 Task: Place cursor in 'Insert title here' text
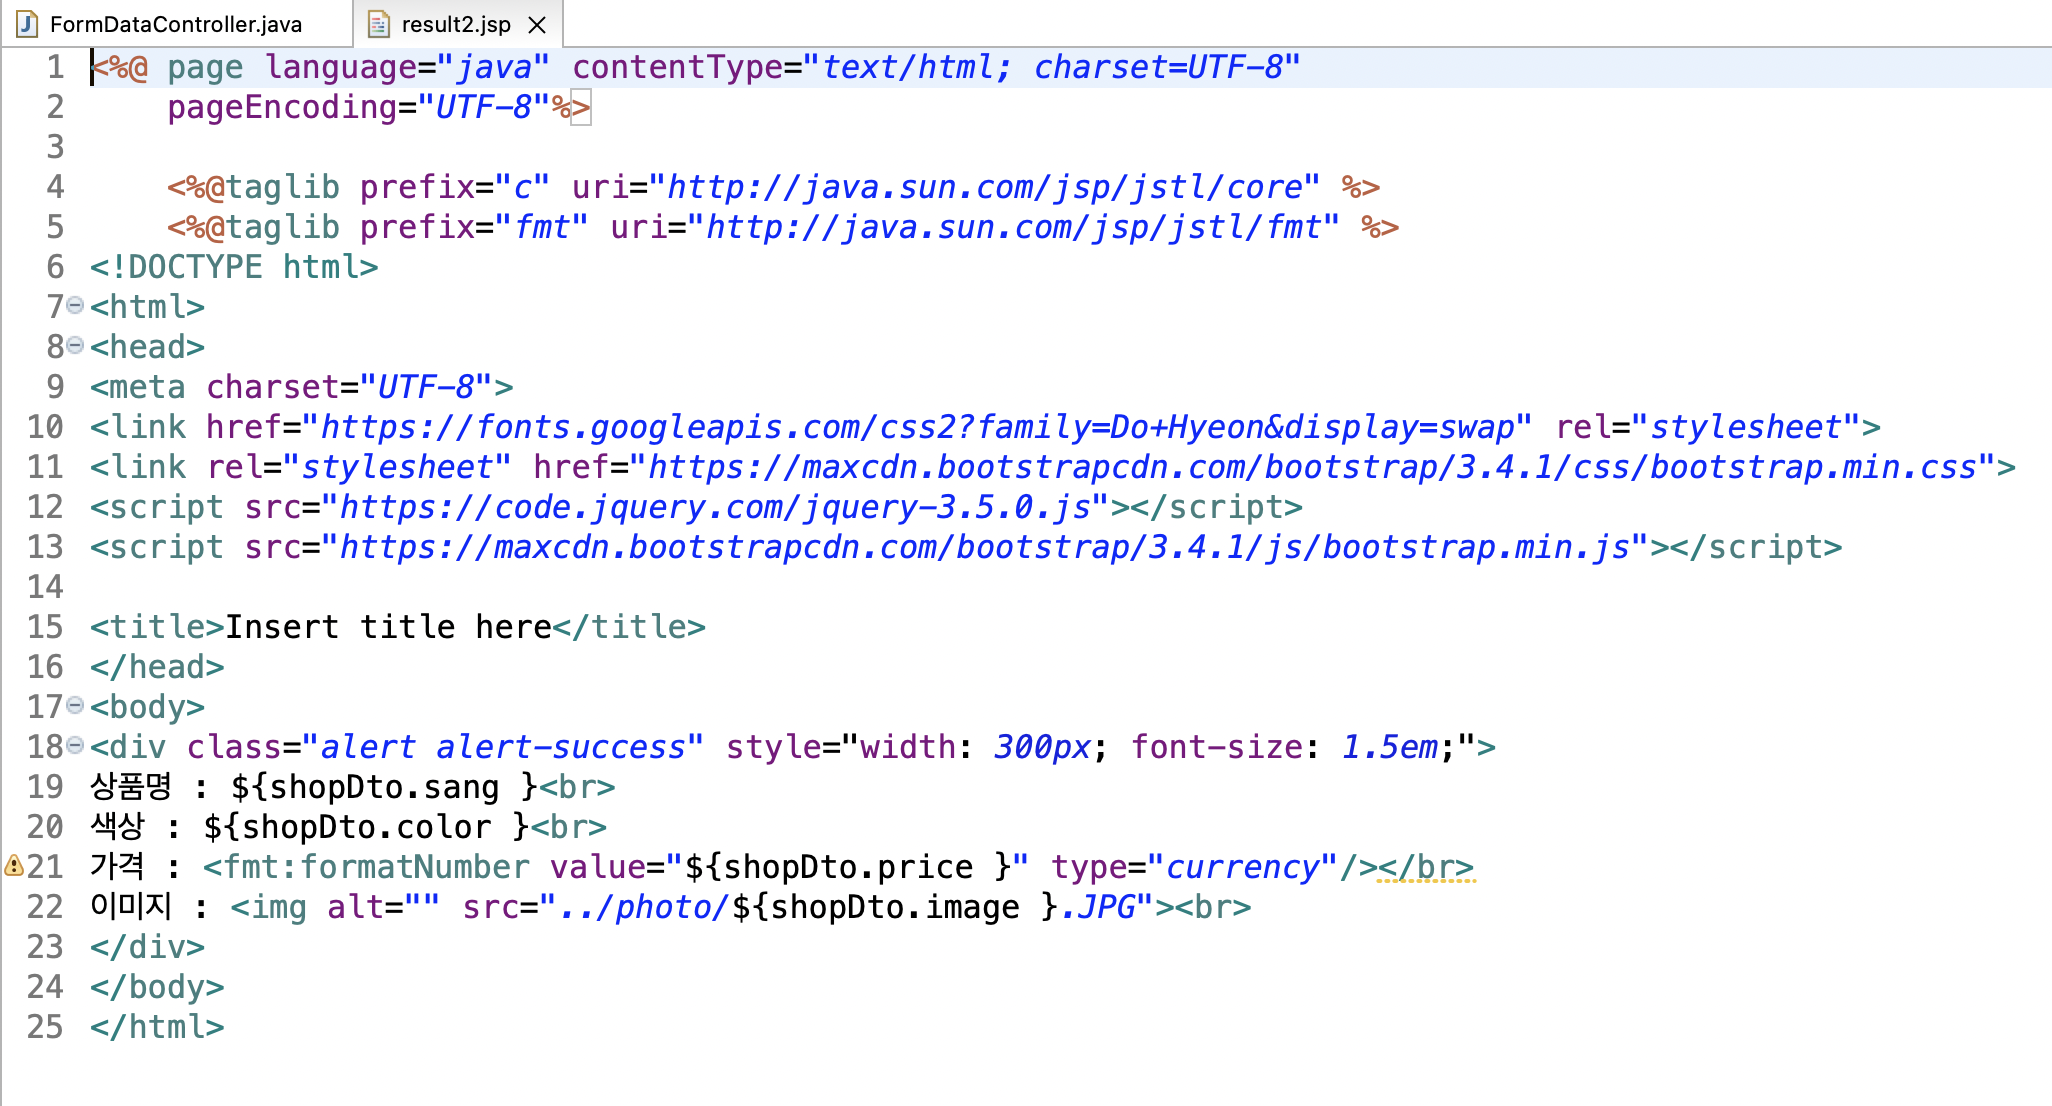388,627
